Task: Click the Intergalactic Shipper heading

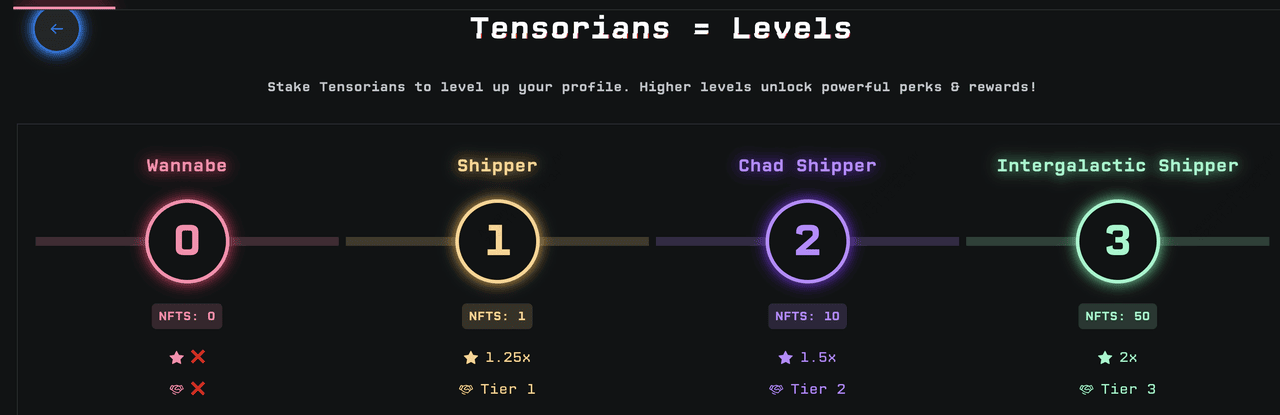Action: click(1117, 166)
